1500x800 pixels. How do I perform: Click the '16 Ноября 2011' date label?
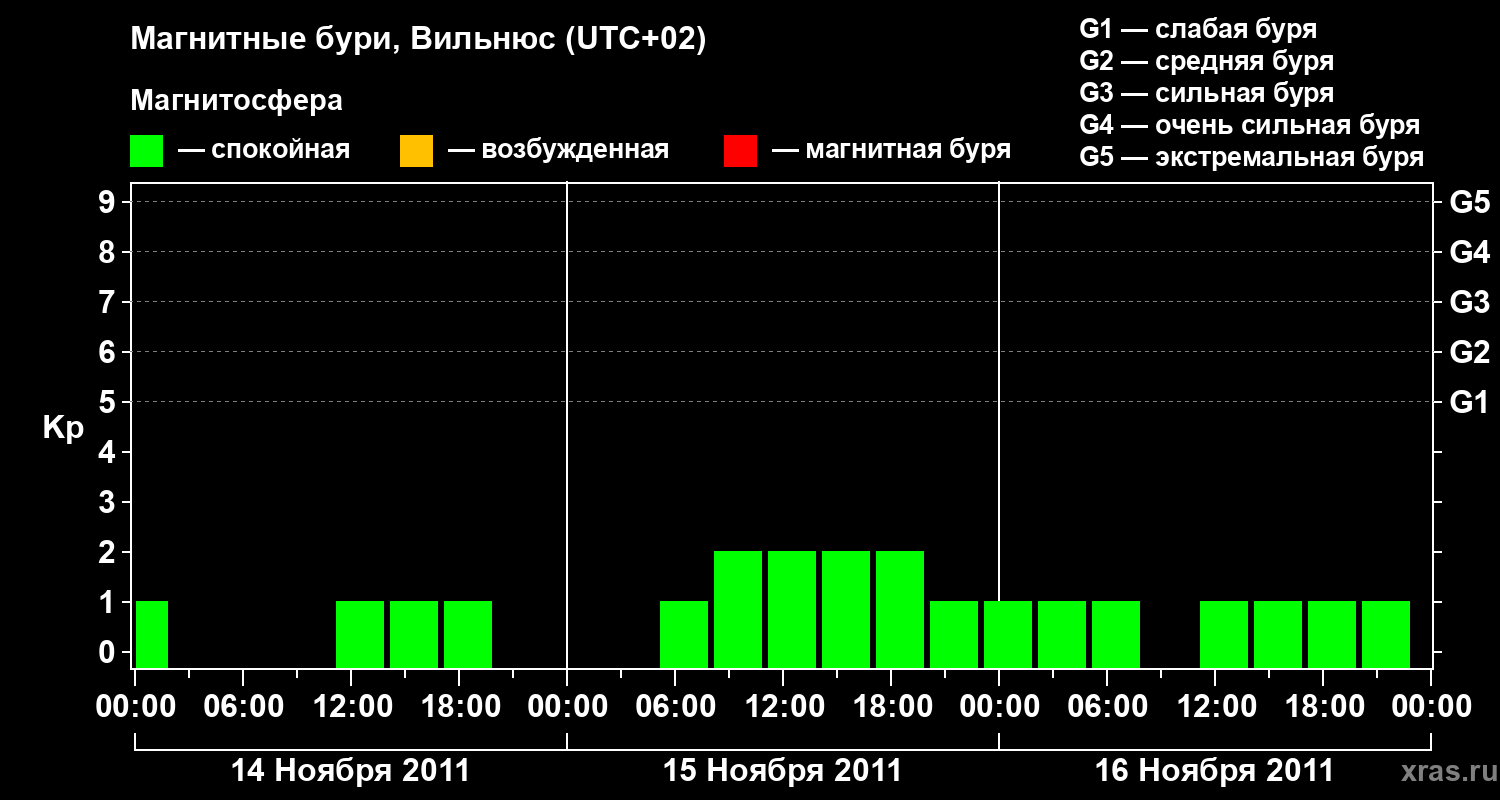click(1214, 771)
